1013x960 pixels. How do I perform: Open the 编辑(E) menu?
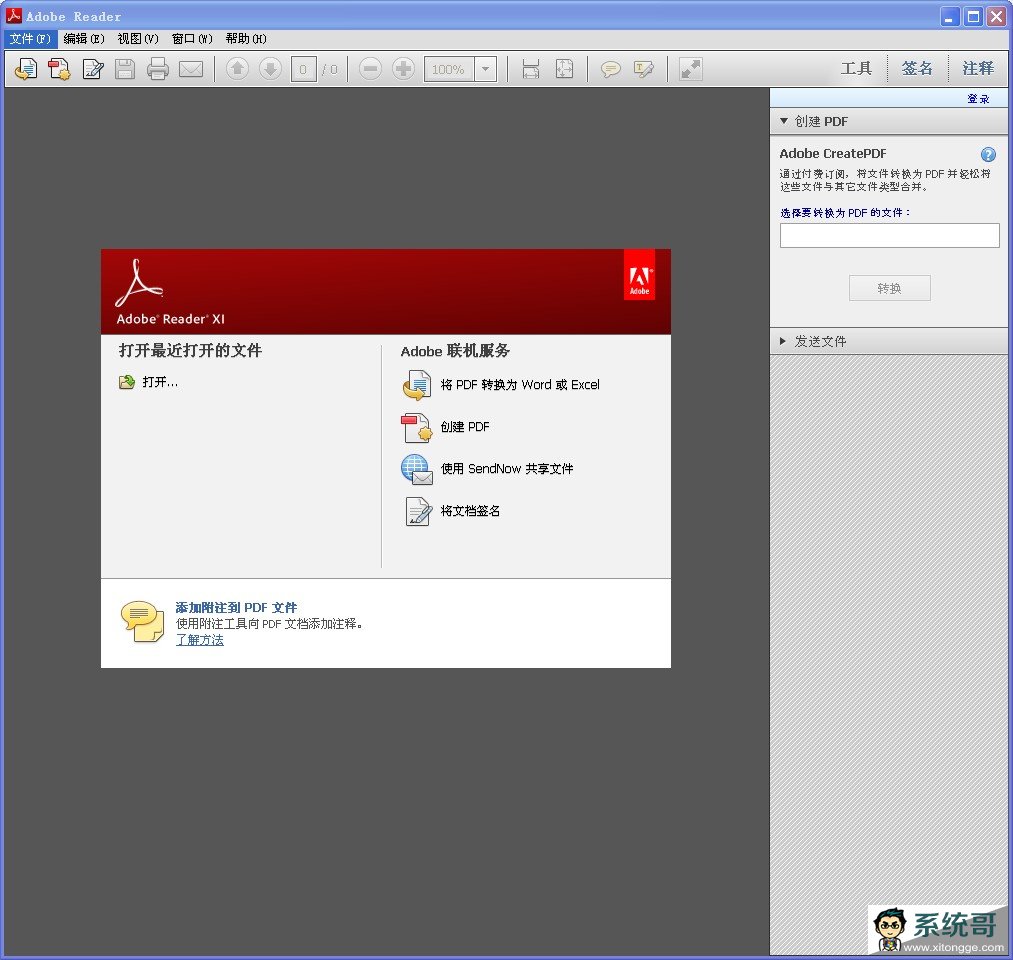point(84,39)
